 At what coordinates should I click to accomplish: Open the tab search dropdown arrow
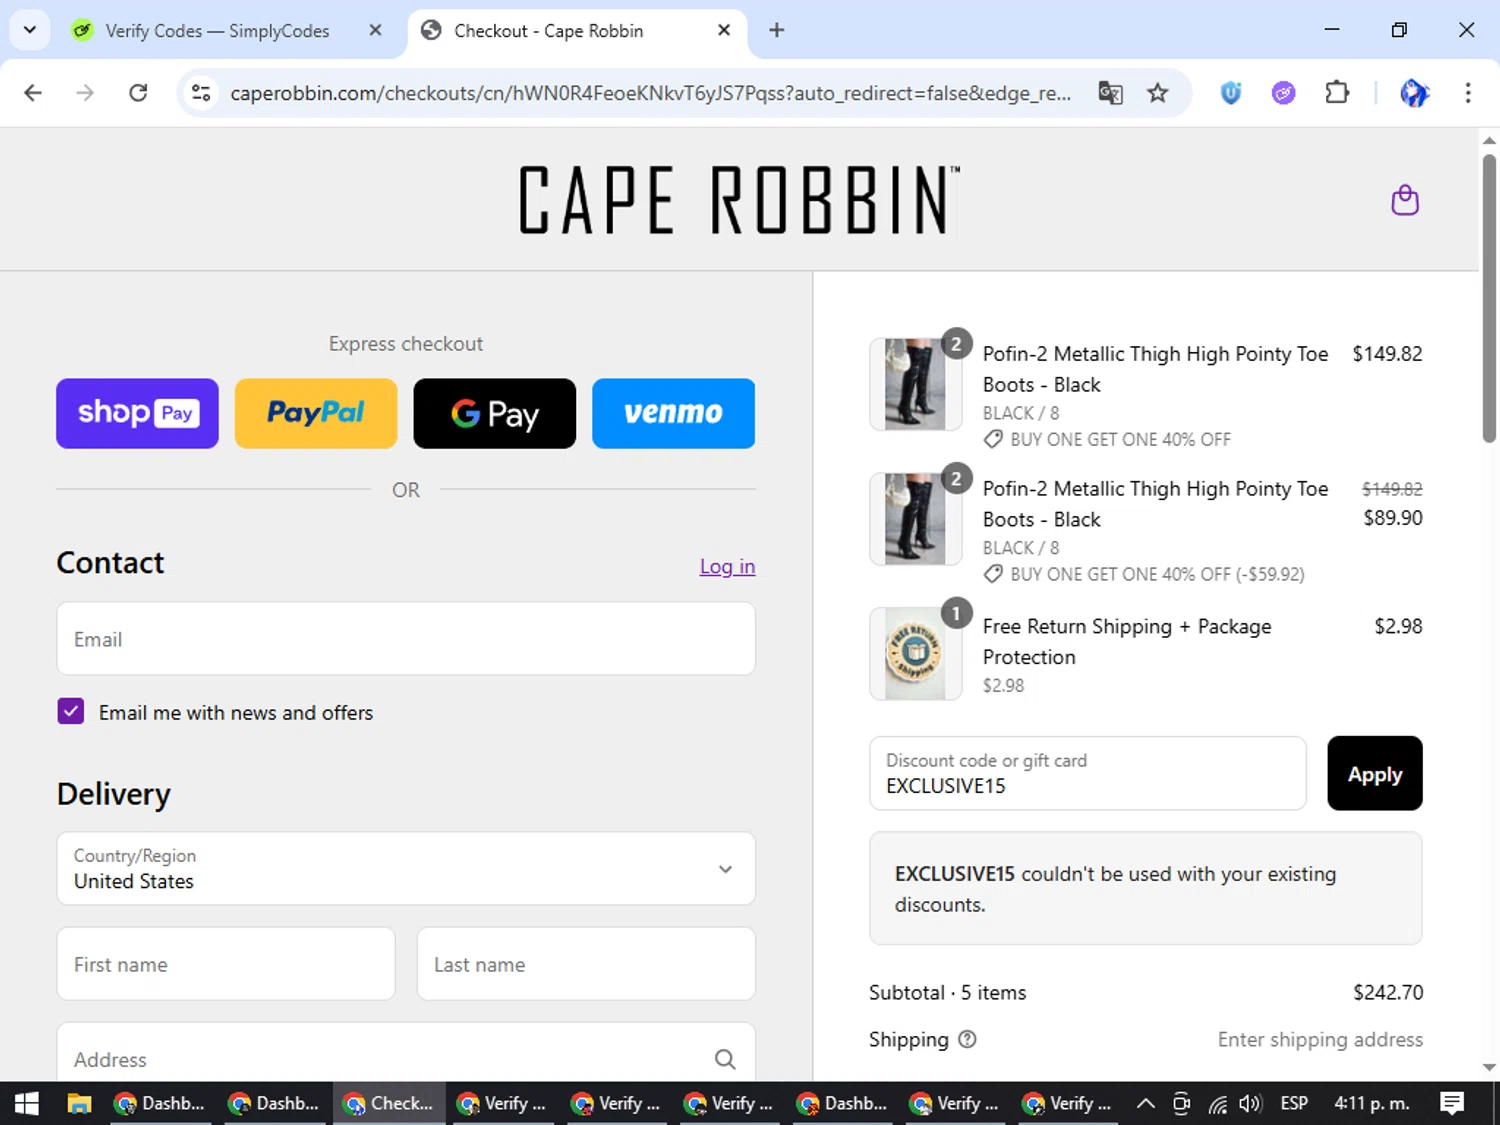pos(30,30)
